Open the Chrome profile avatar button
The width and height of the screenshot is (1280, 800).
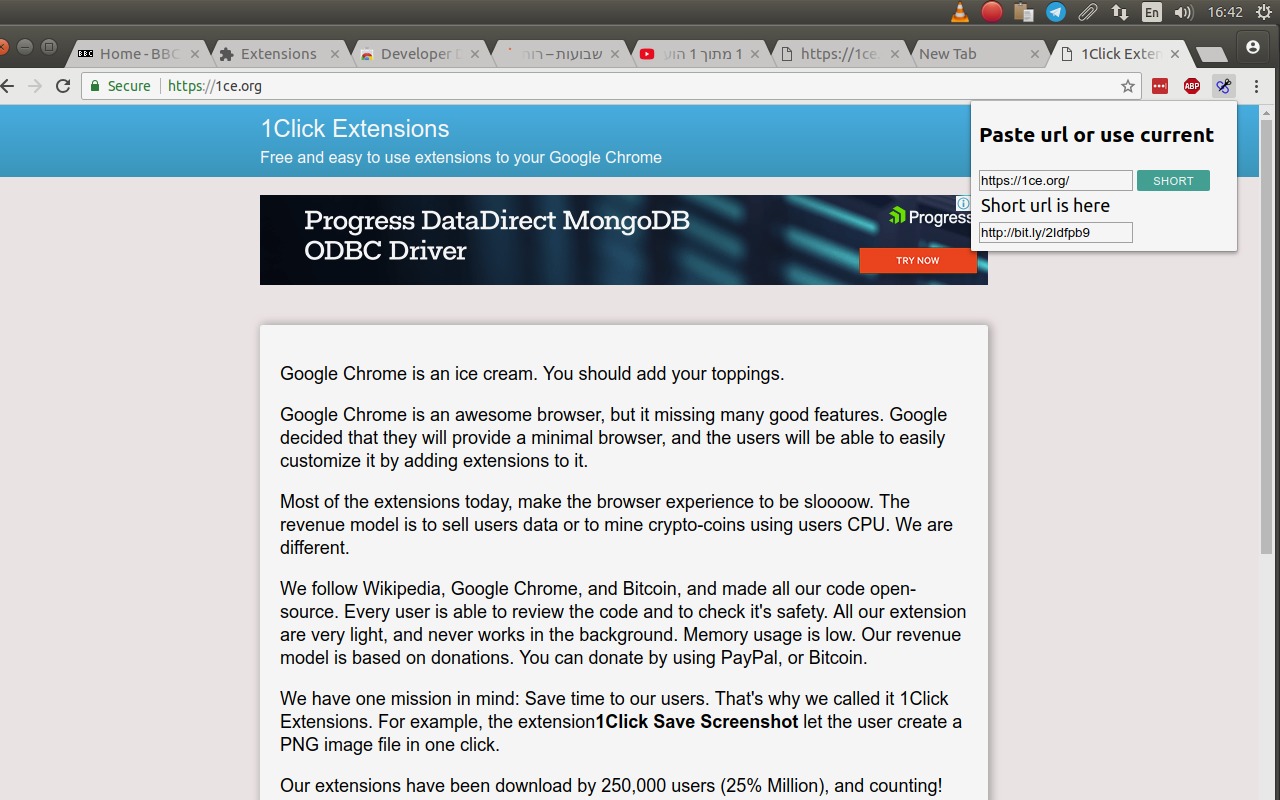click(1252, 47)
